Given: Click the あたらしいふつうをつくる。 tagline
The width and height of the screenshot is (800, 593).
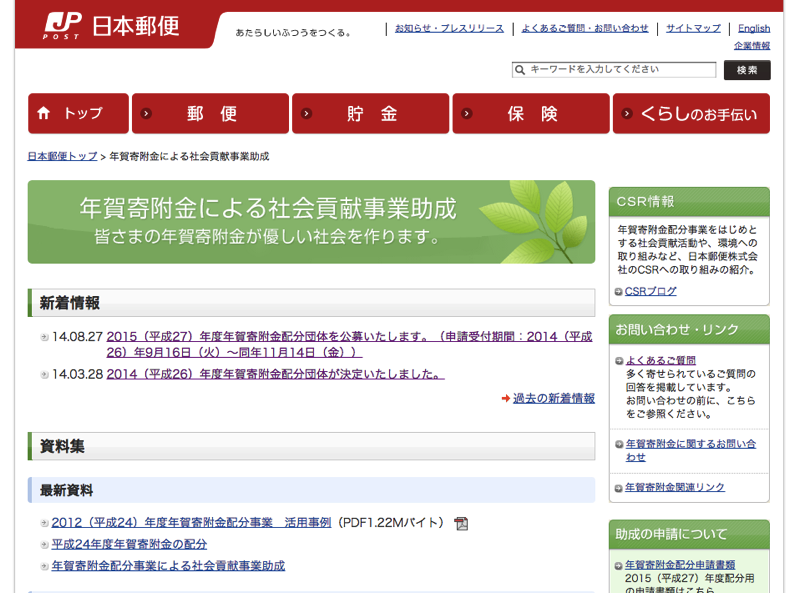Looking at the screenshot, I should (x=293, y=33).
